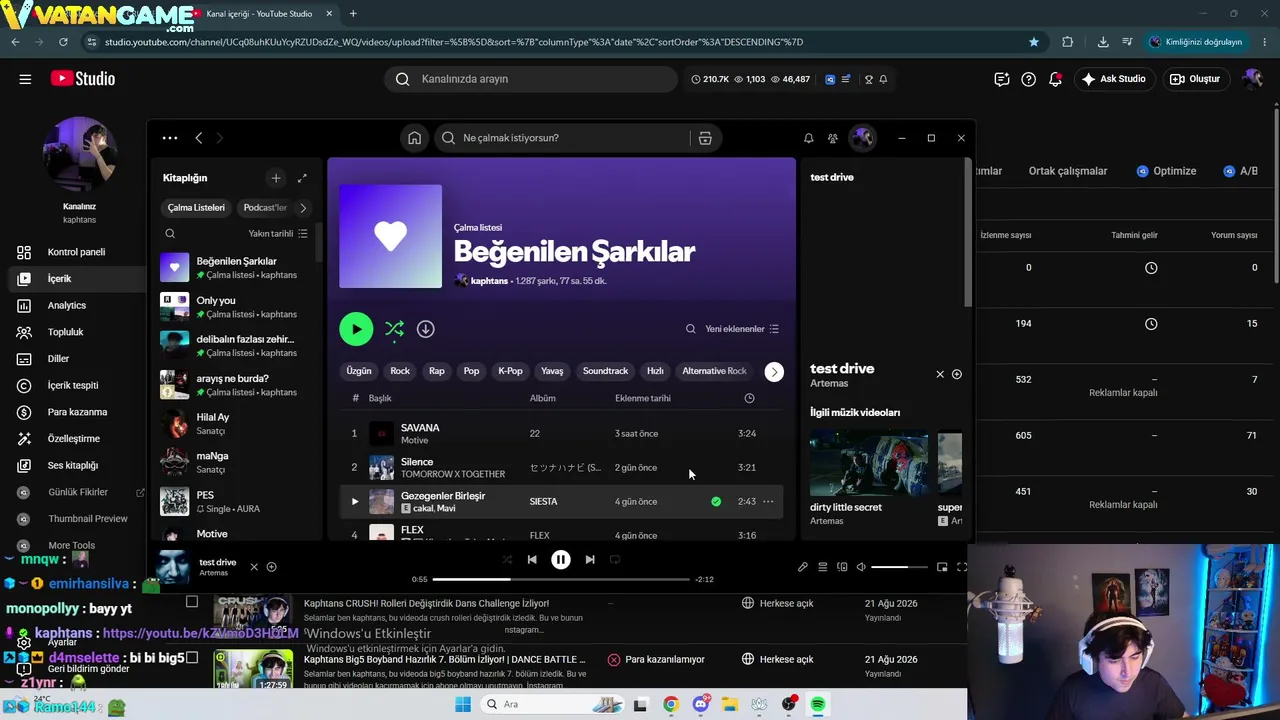Filter liked songs by Rock
This screenshot has height=720, width=1280.
click(x=400, y=371)
